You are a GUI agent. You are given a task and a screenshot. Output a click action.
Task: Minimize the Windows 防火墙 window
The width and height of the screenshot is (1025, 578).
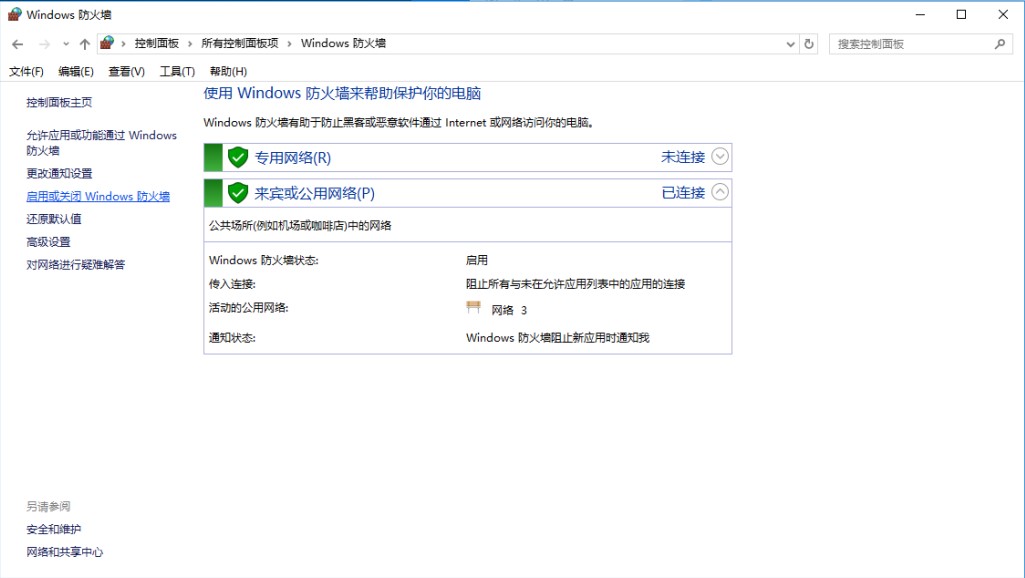920,14
